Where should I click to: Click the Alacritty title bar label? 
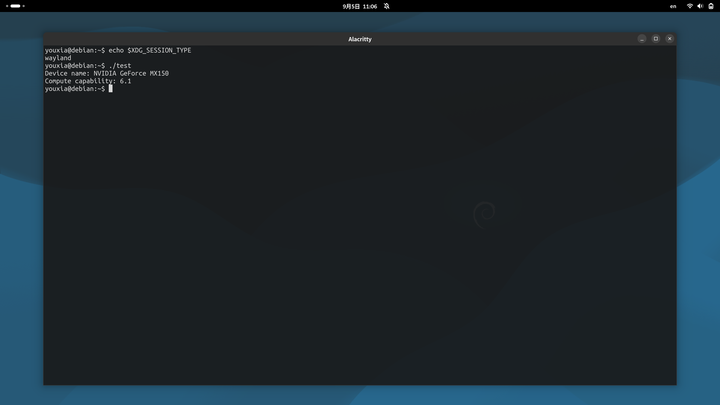tap(360, 39)
